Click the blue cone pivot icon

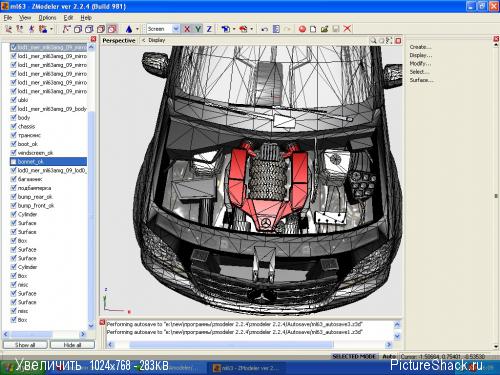[129, 29]
